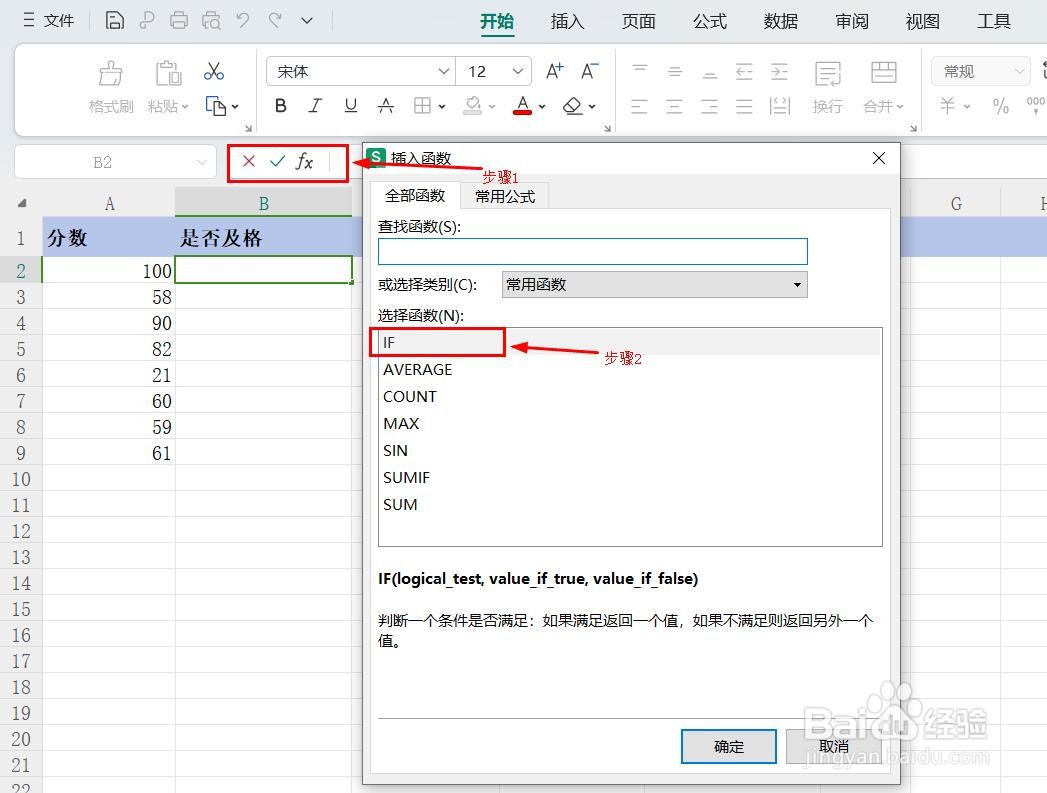Open the 公式 ribbon tab
This screenshot has width=1047, height=793.
tap(709, 21)
